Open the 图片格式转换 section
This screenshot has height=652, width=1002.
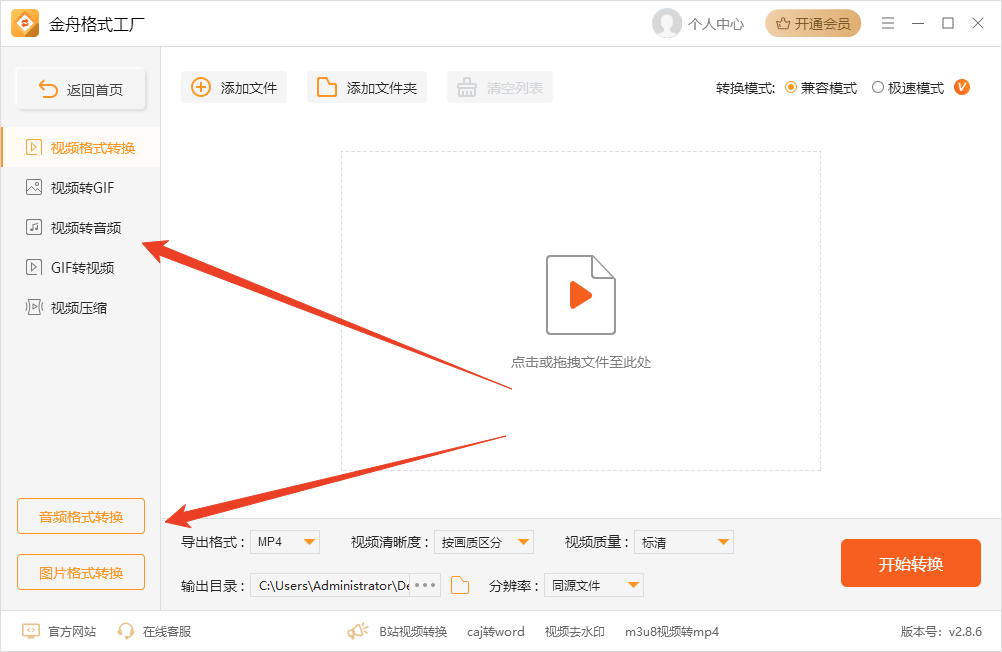tap(80, 572)
